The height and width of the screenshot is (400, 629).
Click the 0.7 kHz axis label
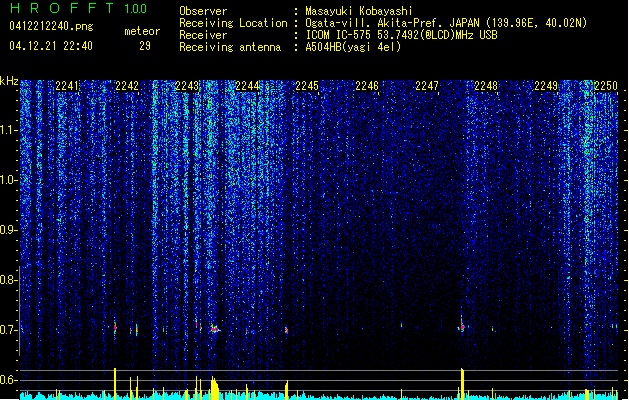click(9, 330)
